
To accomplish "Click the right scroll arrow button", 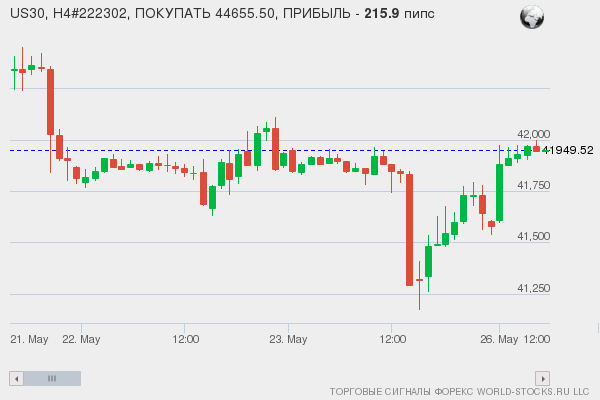I will tap(543, 379).
